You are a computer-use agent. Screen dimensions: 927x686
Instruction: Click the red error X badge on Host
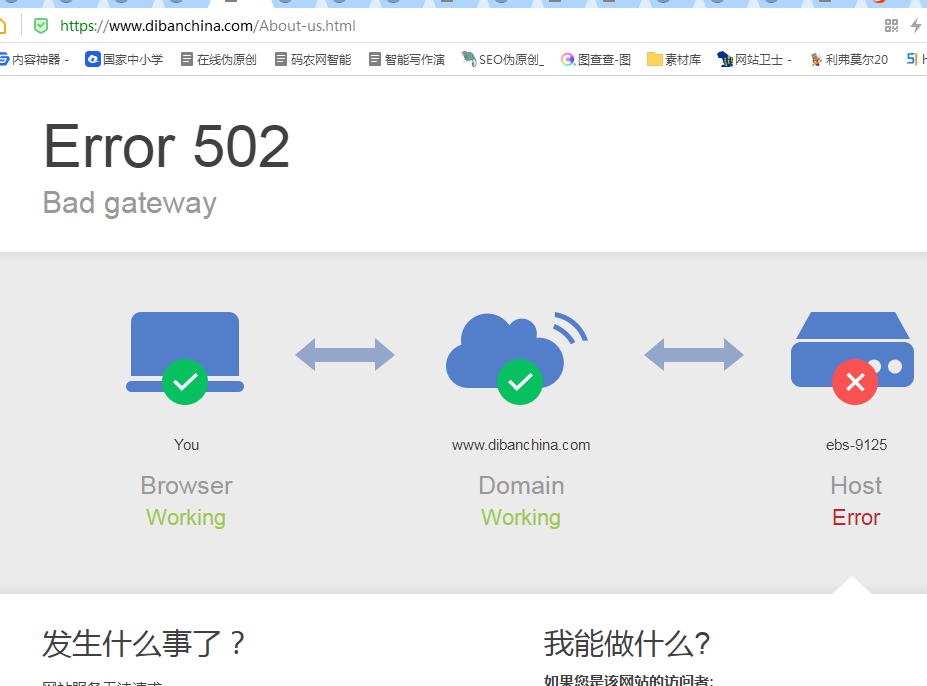coord(854,381)
